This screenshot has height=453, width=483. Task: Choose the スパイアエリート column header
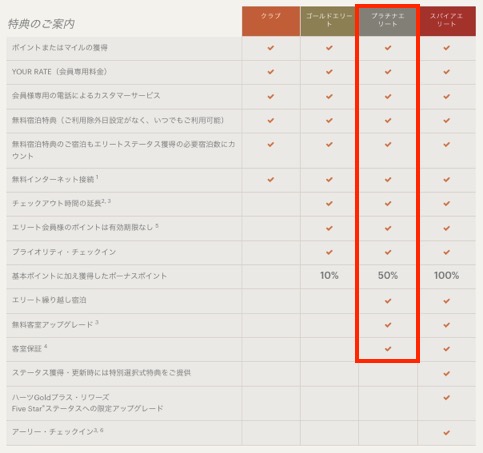446,21
